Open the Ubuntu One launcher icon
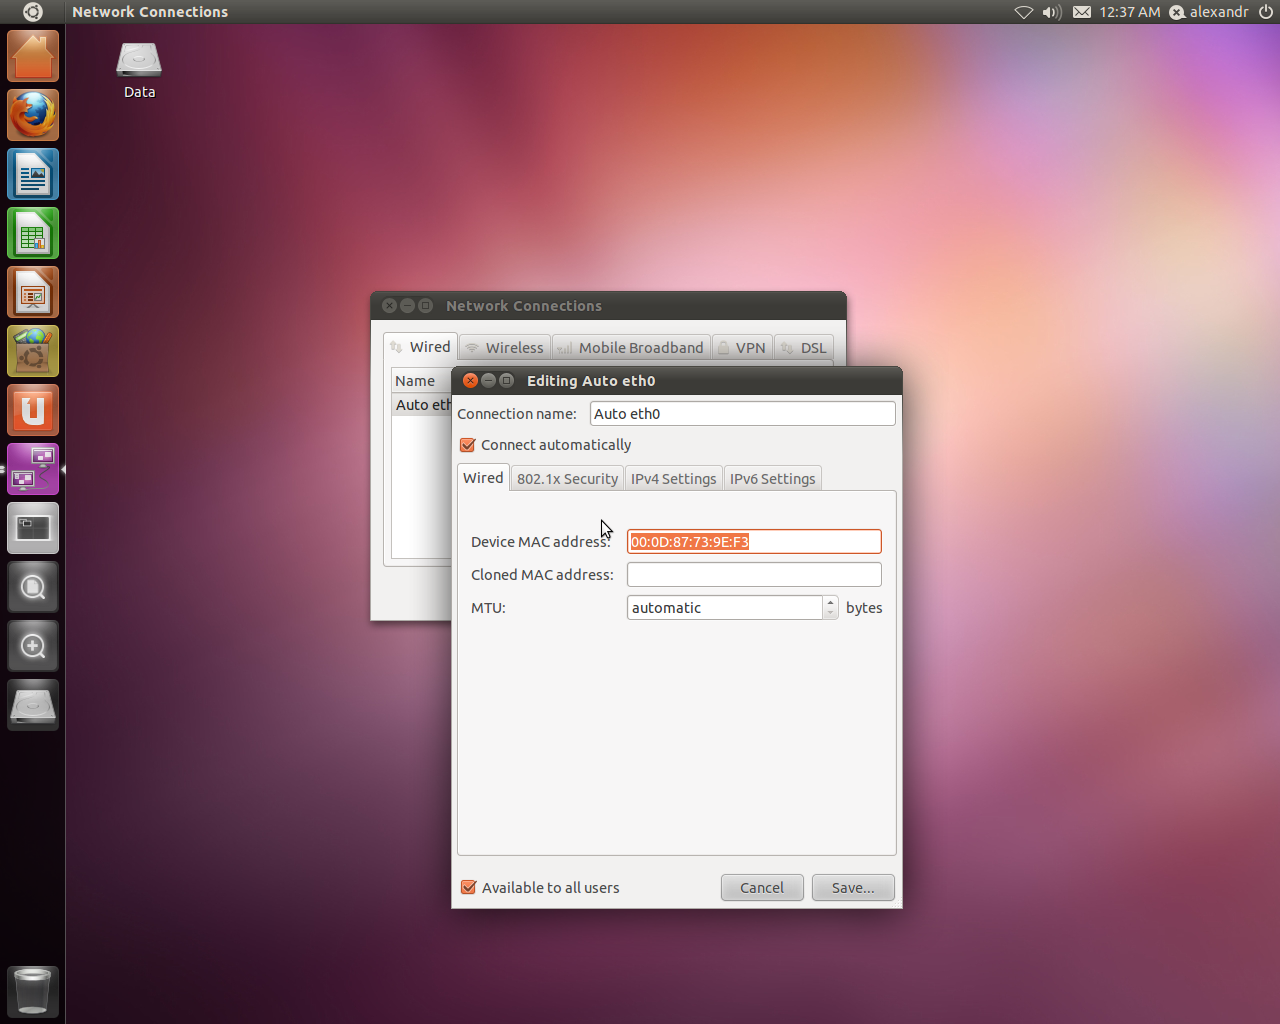The height and width of the screenshot is (1024, 1280). coord(33,411)
